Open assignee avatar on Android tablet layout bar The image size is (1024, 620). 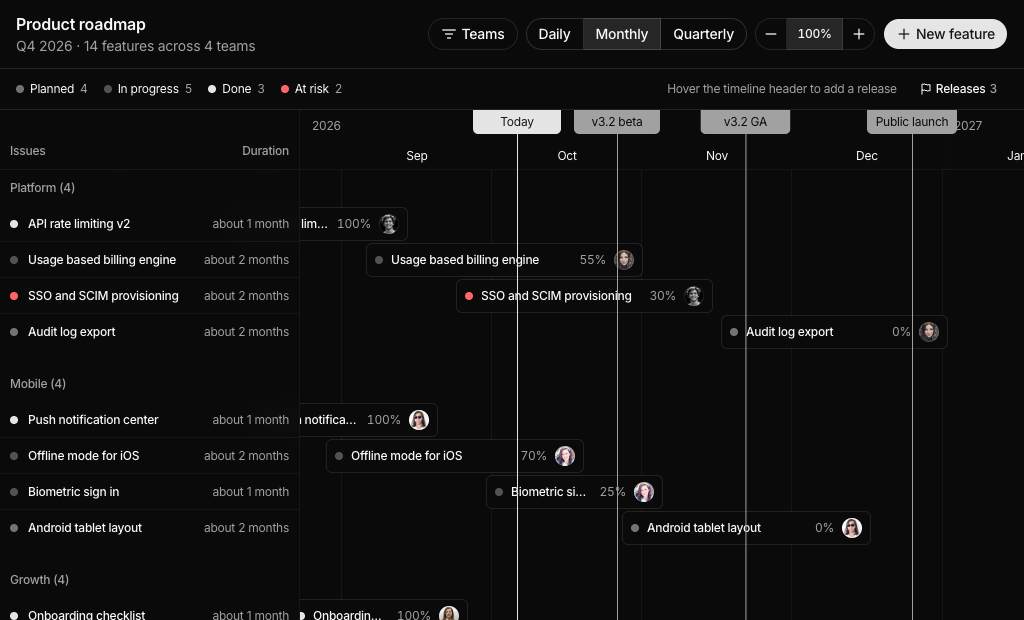coord(852,528)
